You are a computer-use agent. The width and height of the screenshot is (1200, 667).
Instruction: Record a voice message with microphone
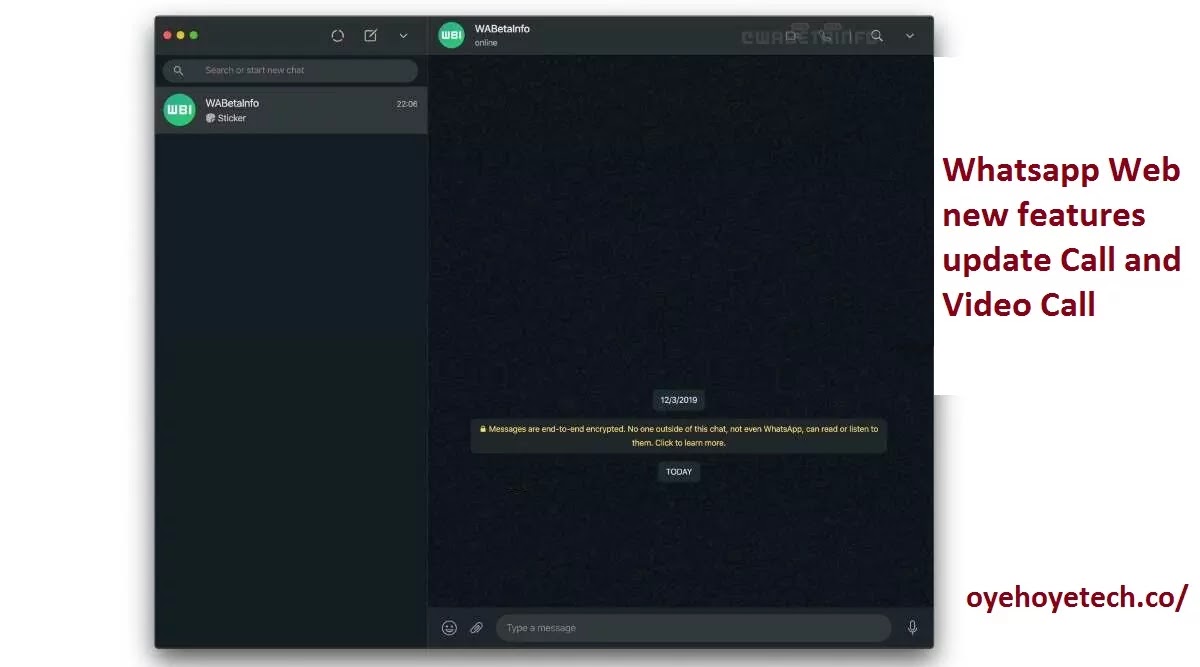[912, 628]
